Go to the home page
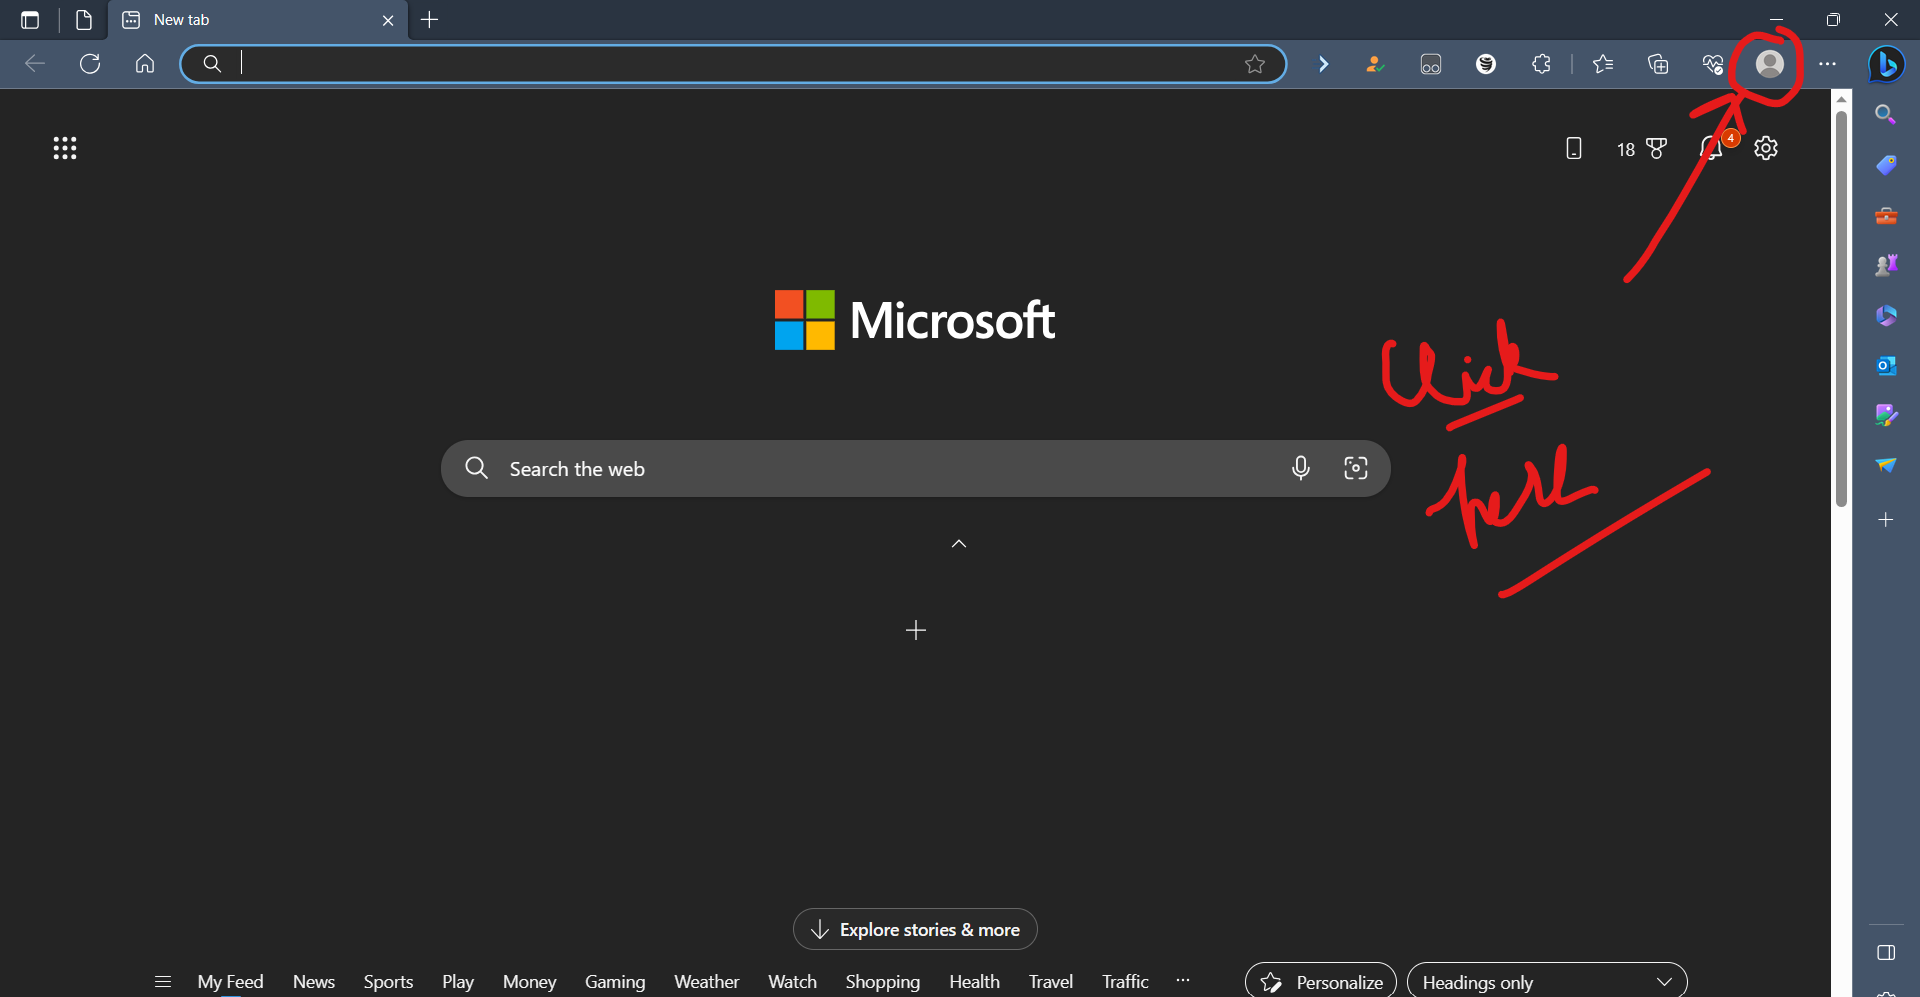Image resolution: width=1920 pixels, height=997 pixels. coord(145,64)
